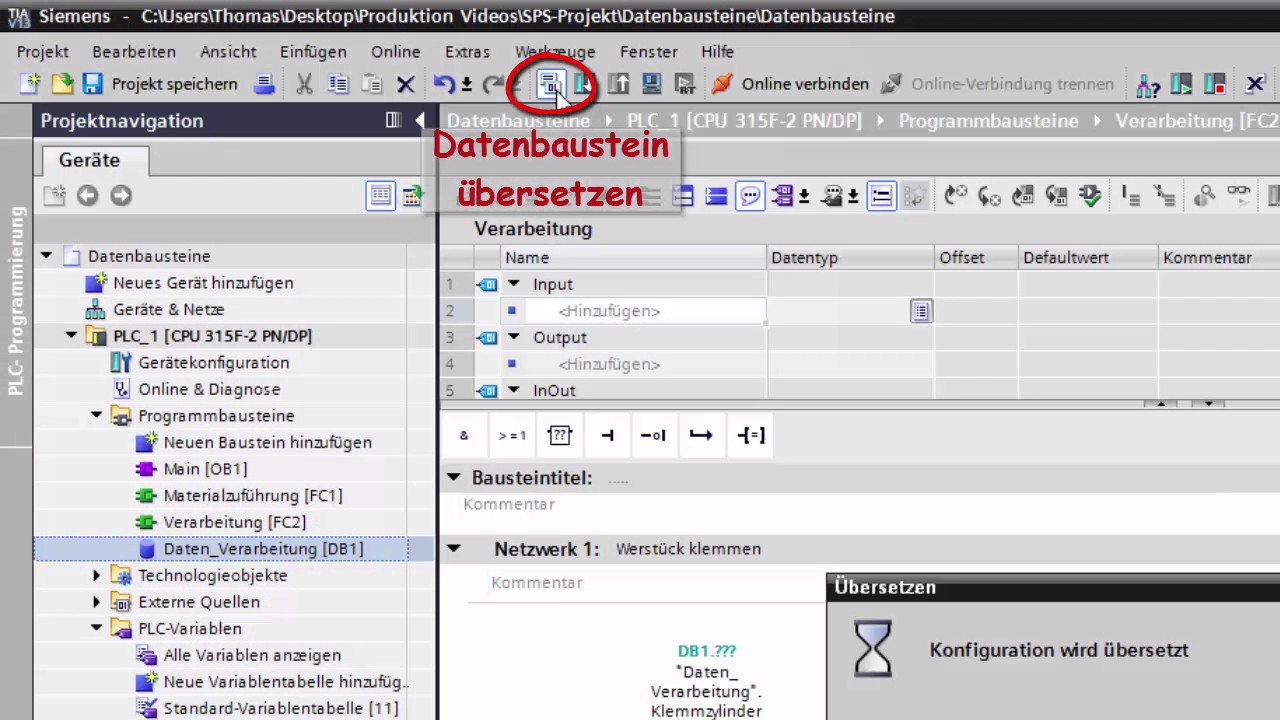The image size is (1280, 720).
Task: Click the navigation back arrow icon
Action: (x=88, y=196)
